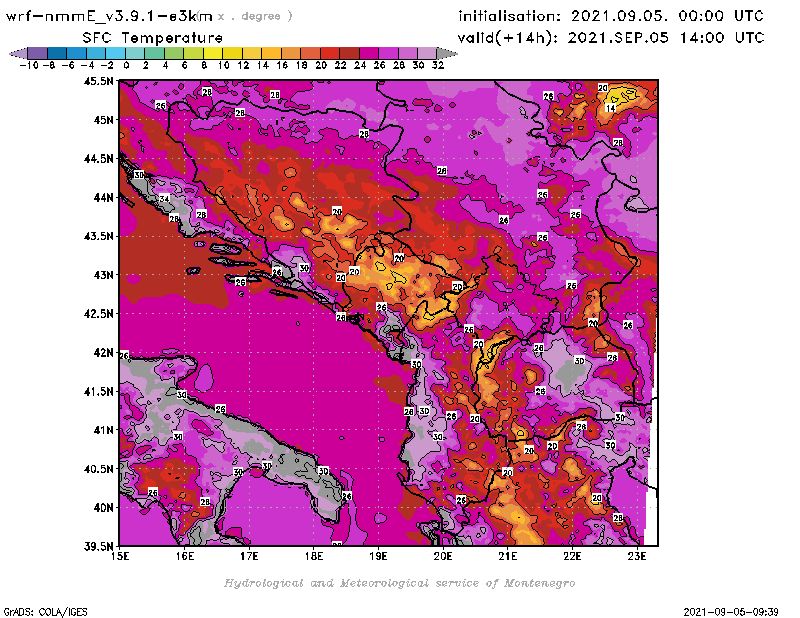The width and height of the screenshot is (800, 618).
Task: Click the magenta legend swatch between 24 and 26
Action: [369, 53]
